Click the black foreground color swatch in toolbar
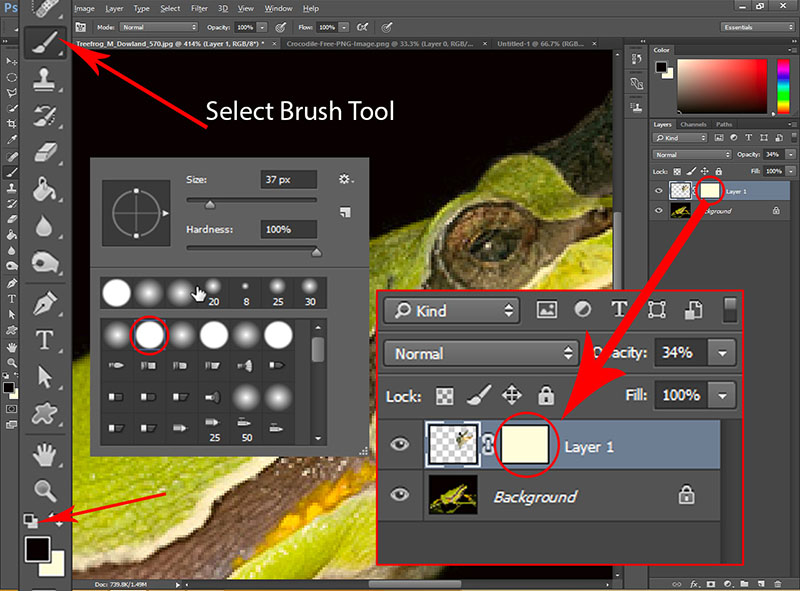 tap(37, 548)
